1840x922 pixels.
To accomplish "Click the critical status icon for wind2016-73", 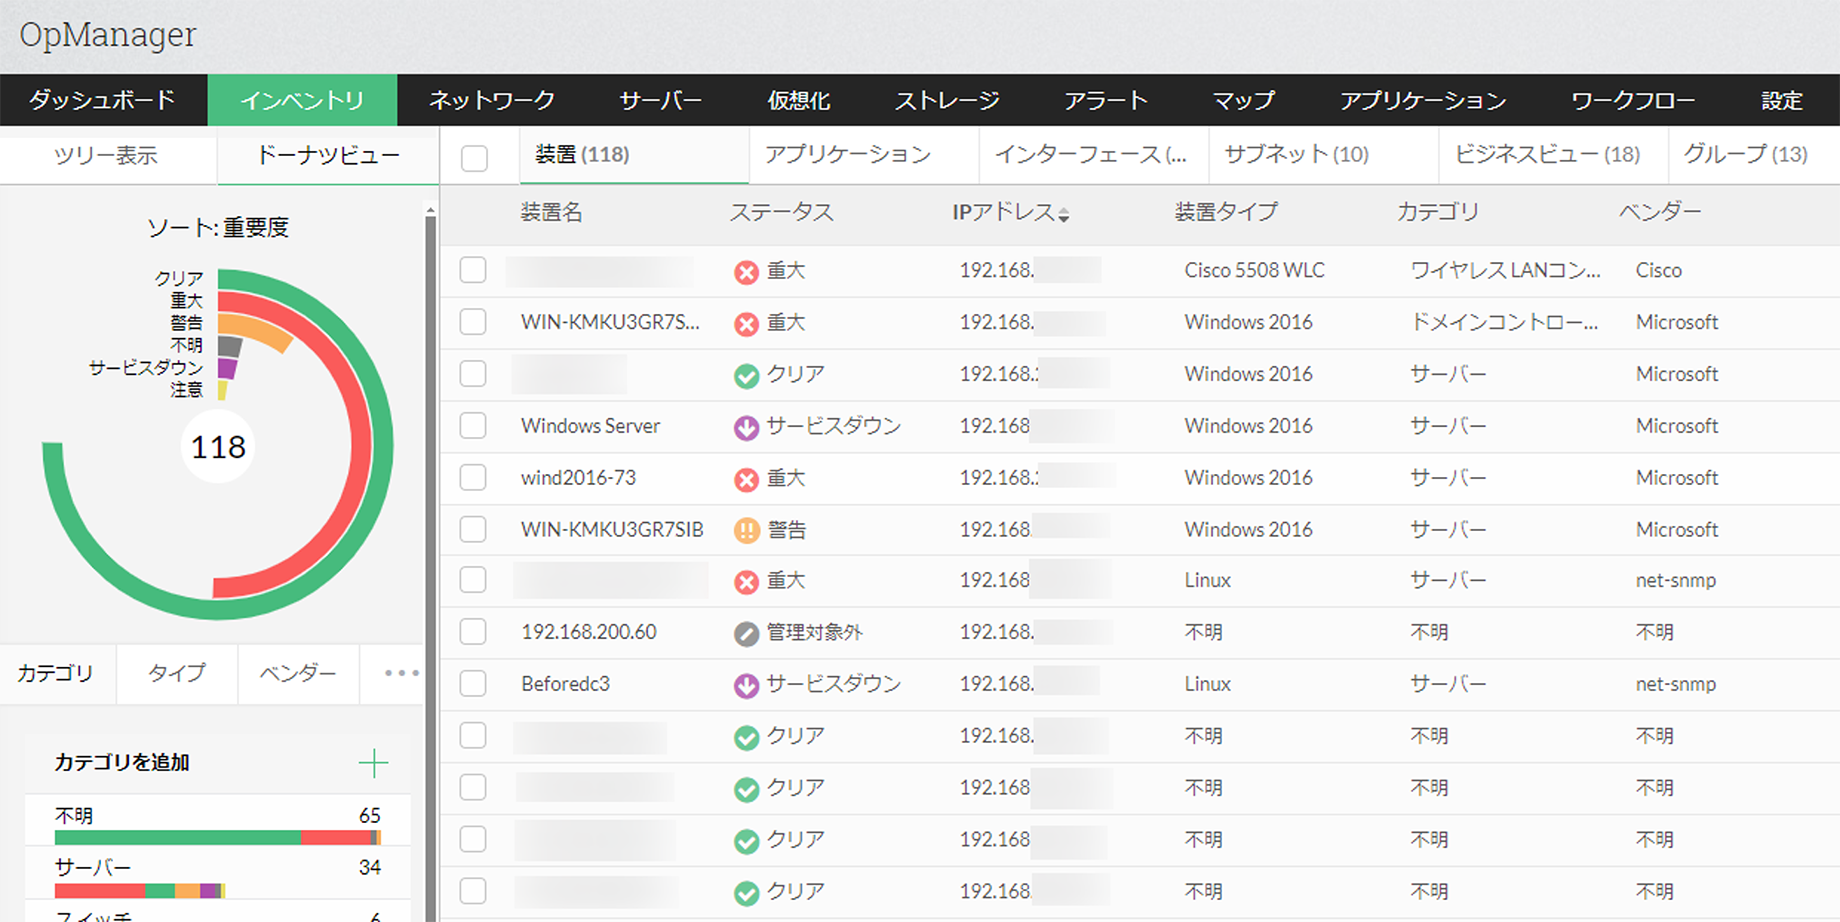I will [x=746, y=480].
